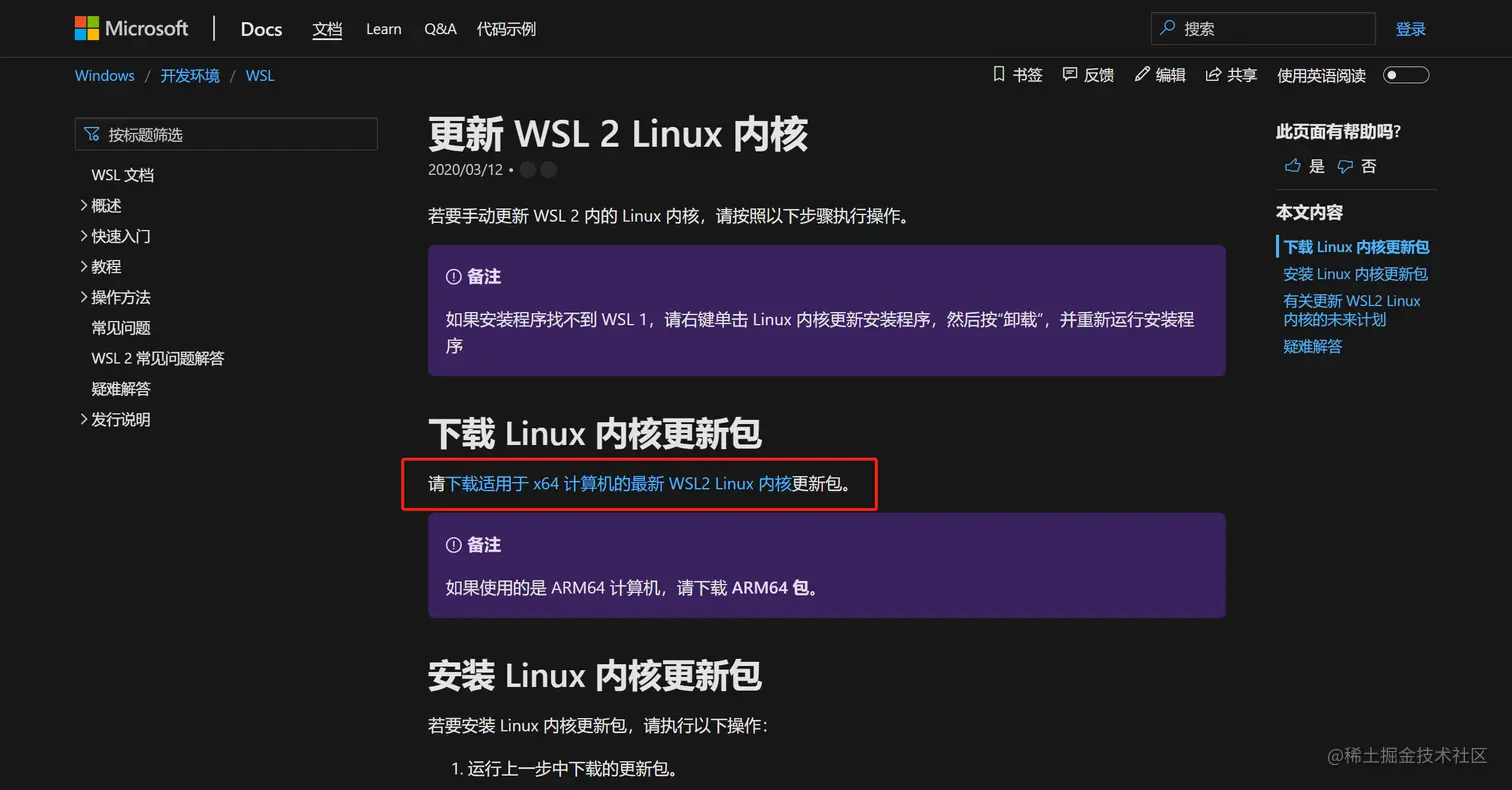Expand the 快速入门 section in sidebar
The image size is (1512, 790).
(84, 237)
